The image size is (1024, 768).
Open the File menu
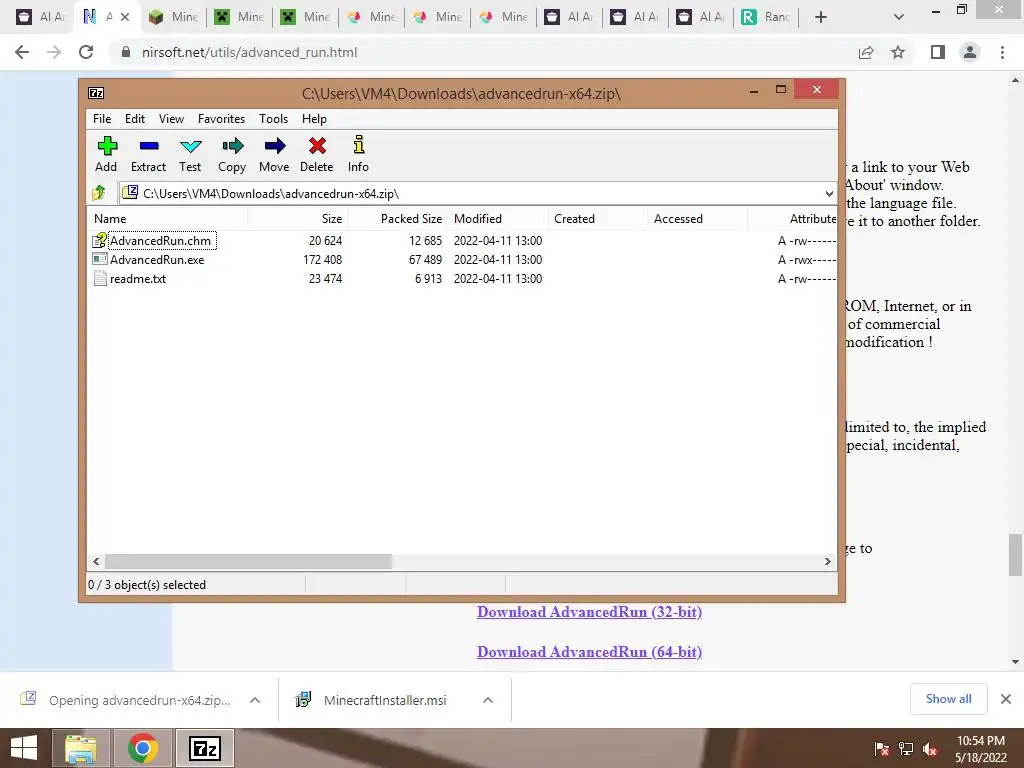point(102,119)
